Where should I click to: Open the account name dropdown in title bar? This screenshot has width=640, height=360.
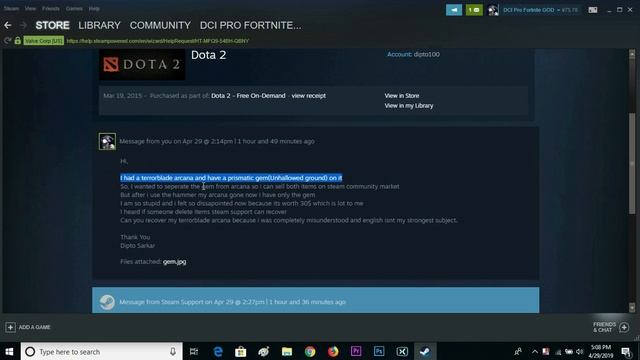point(540,10)
